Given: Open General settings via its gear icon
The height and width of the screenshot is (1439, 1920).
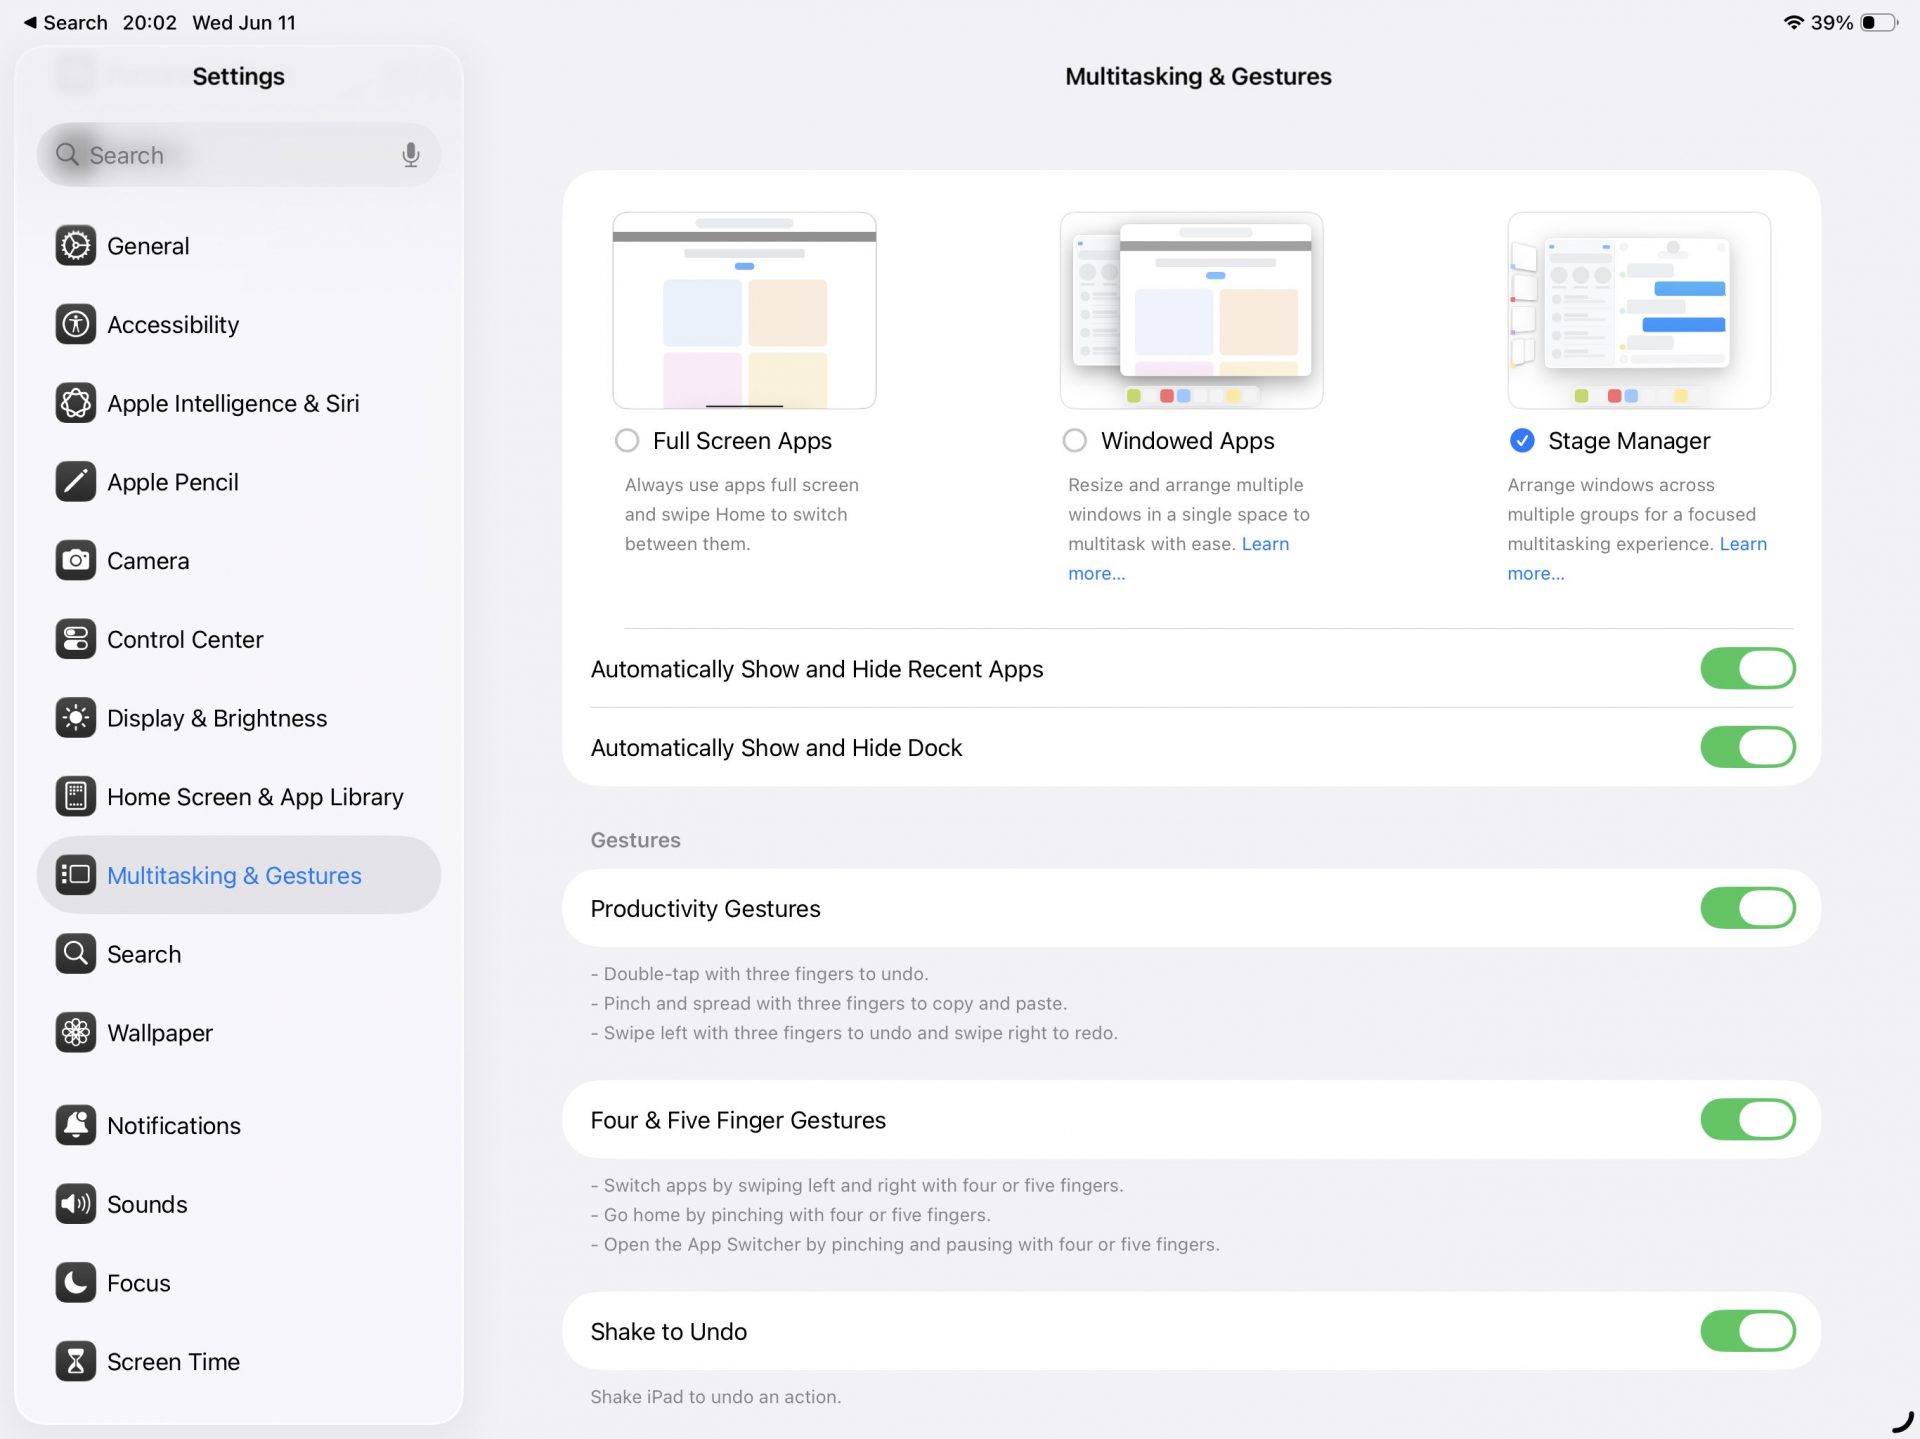Looking at the screenshot, I should (75, 245).
